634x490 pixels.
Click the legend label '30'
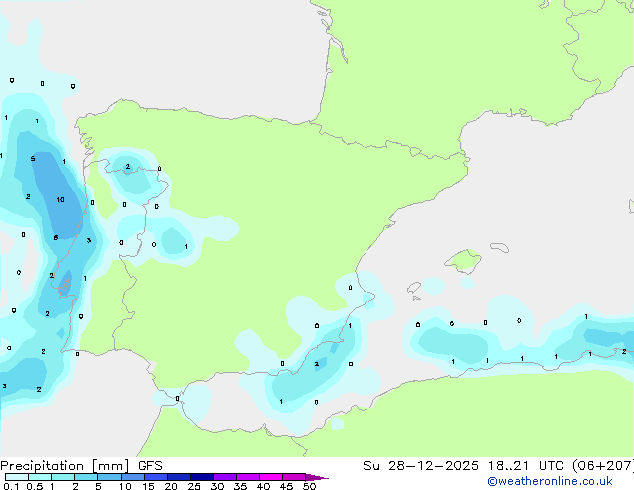(217, 486)
